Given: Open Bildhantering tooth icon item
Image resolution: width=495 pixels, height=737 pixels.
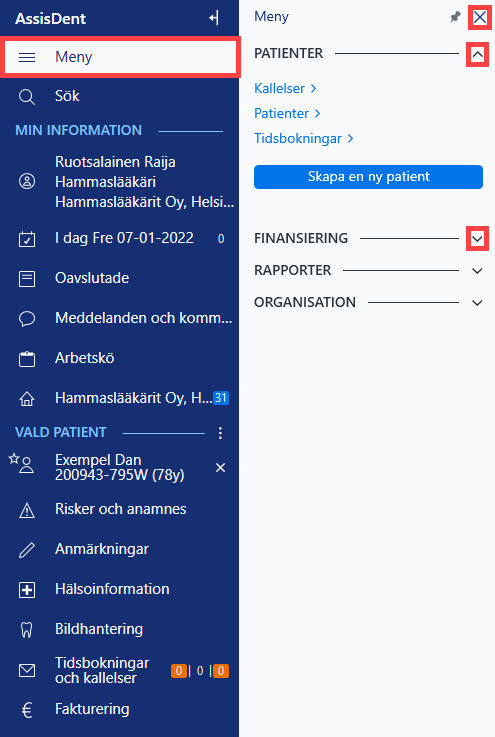Looking at the screenshot, I should tap(119, 629).
